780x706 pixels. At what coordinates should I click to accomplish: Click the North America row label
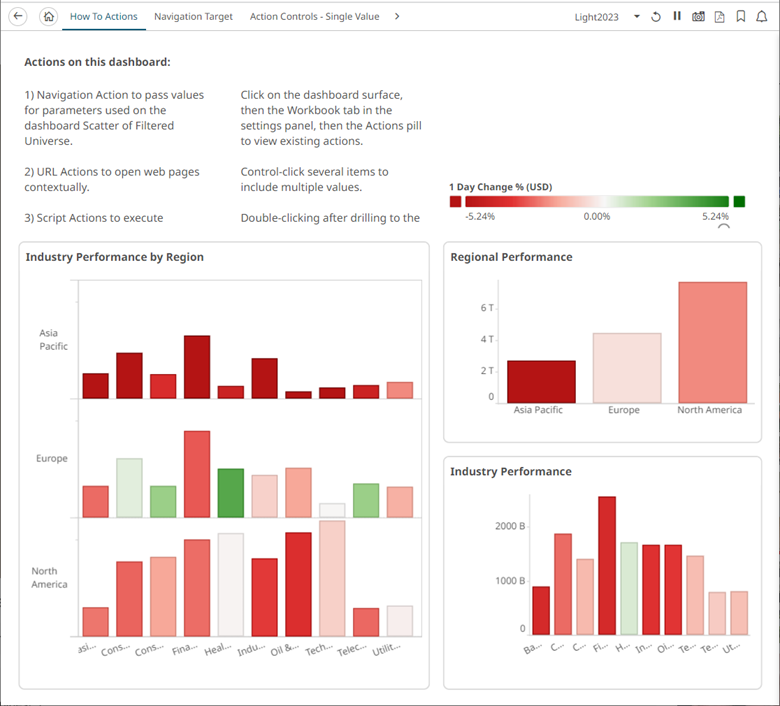tap(49, 578)
